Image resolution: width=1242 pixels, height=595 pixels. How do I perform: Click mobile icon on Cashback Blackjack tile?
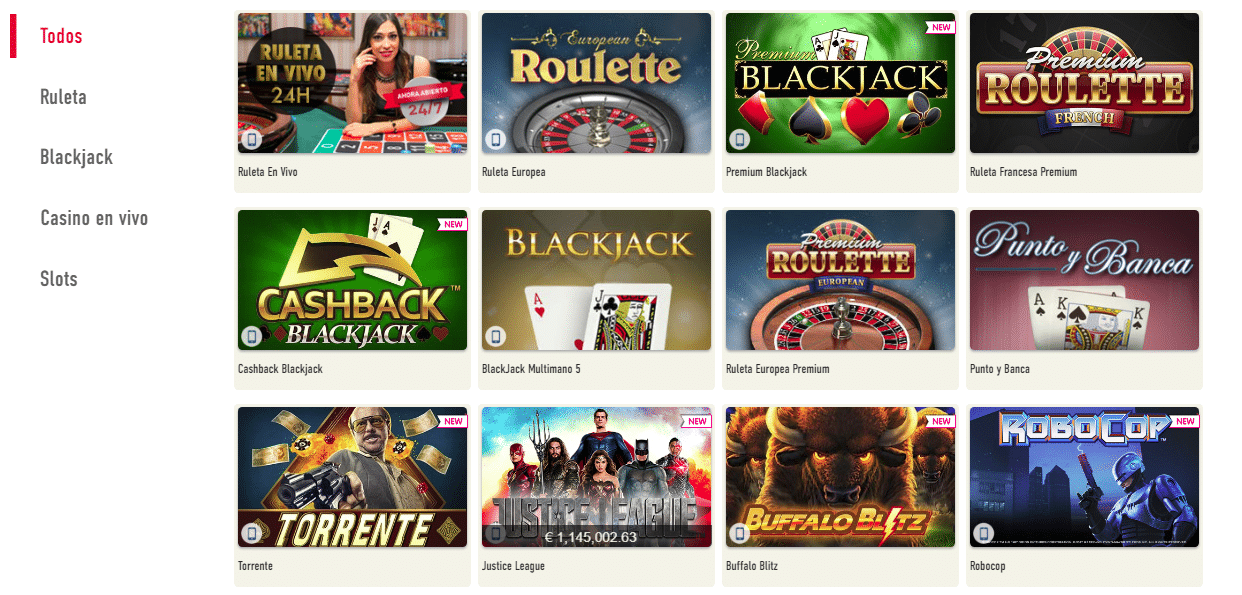coord(252,336)
